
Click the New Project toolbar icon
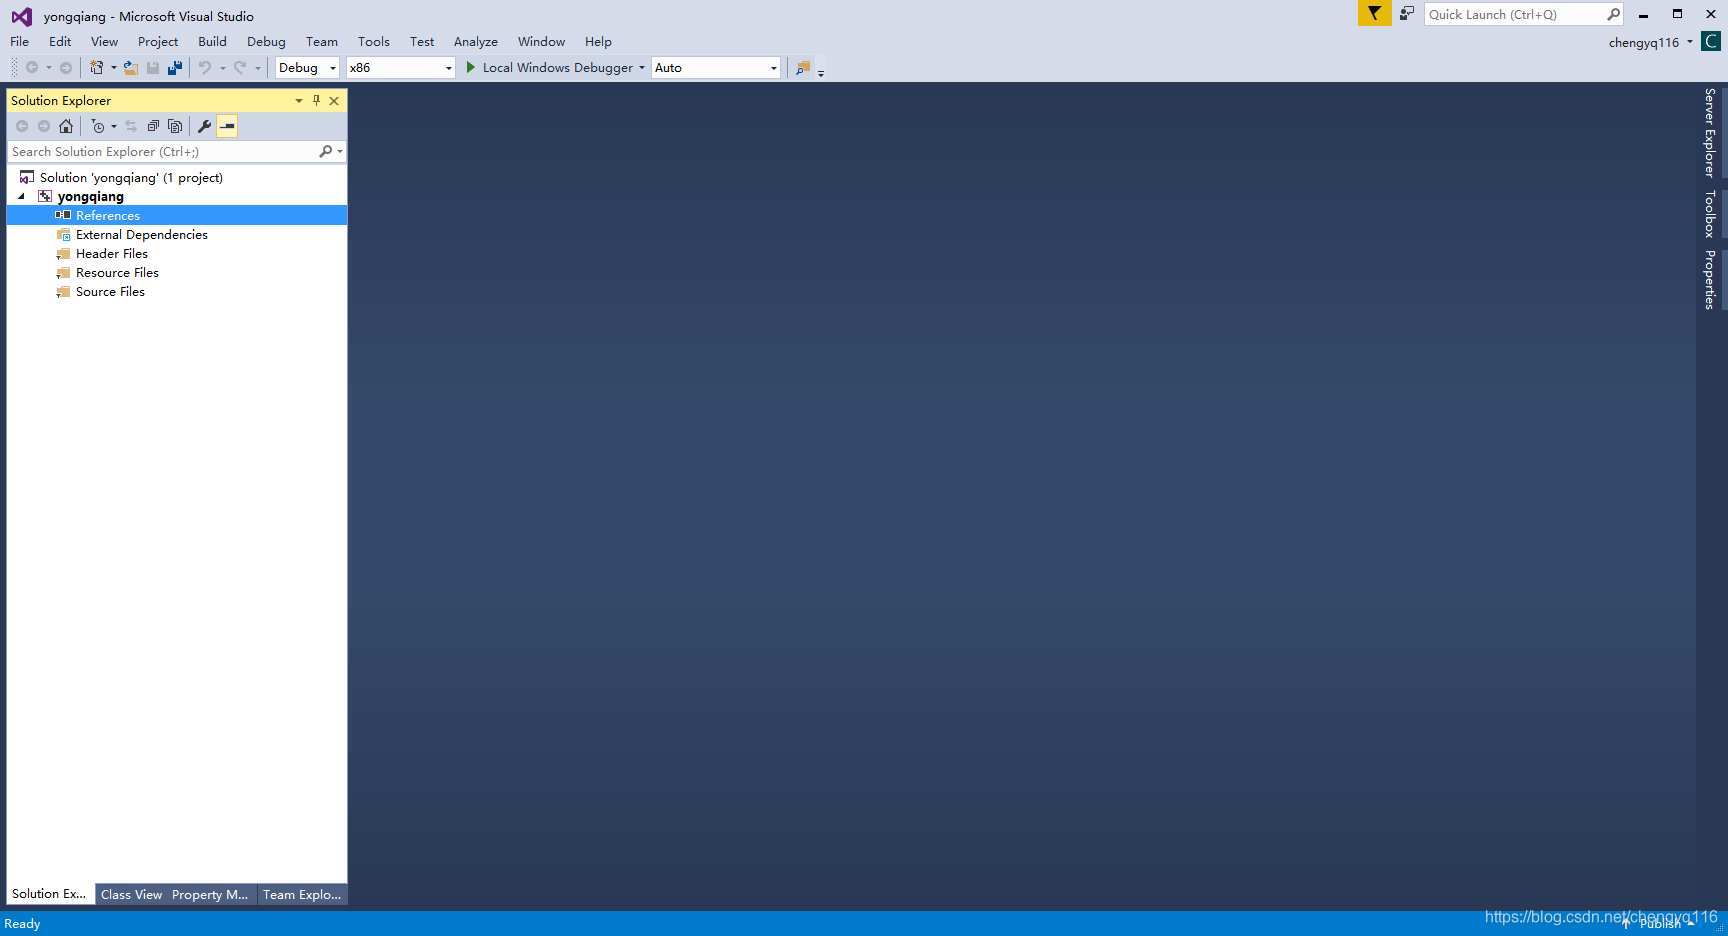click(x=97, y=67)
